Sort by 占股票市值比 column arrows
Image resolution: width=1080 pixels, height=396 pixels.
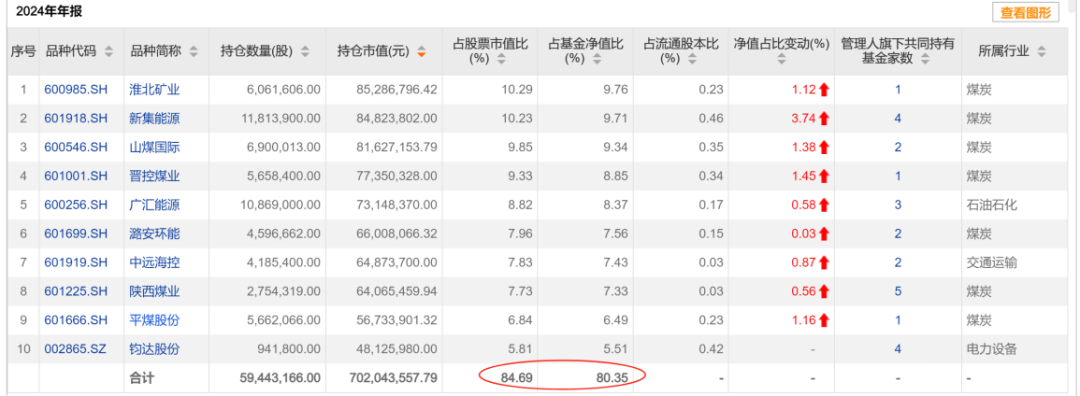[x=501, y=59]
